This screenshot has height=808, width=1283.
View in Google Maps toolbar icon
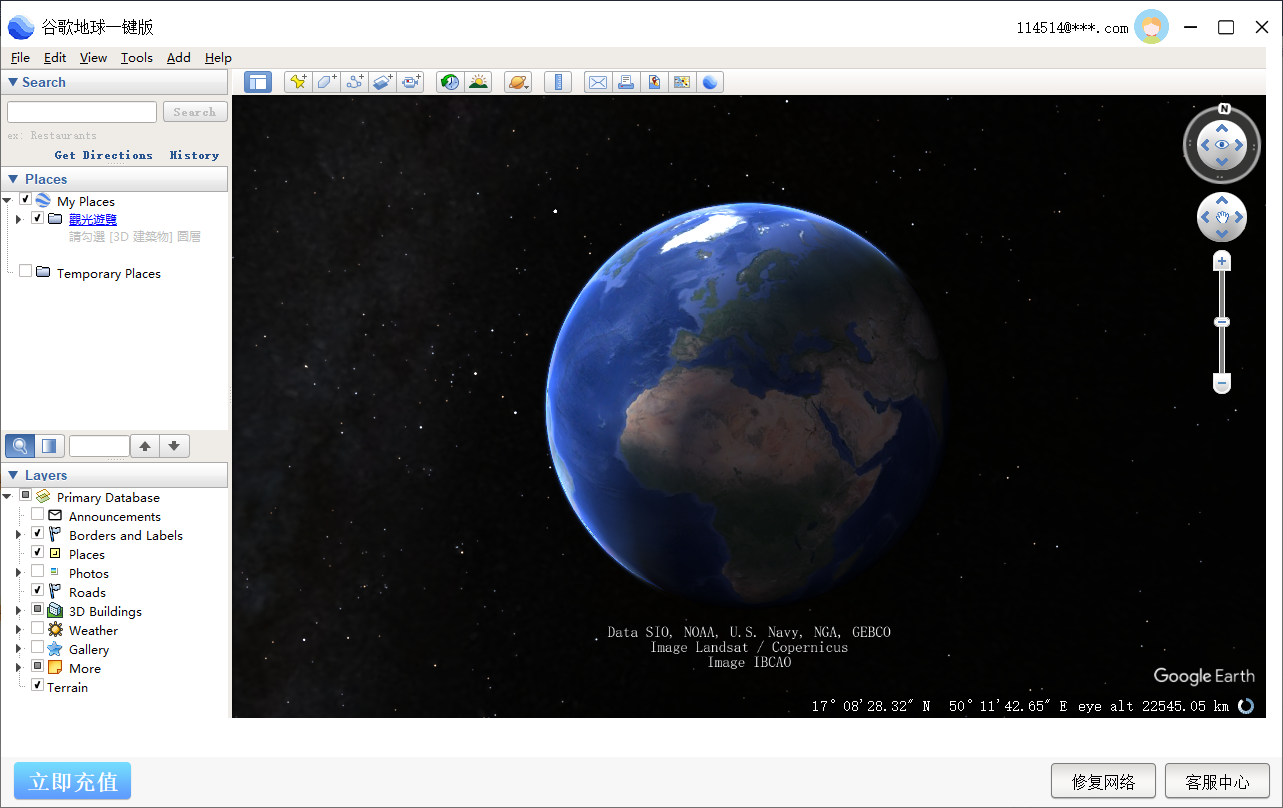click(x=682, y=82)
